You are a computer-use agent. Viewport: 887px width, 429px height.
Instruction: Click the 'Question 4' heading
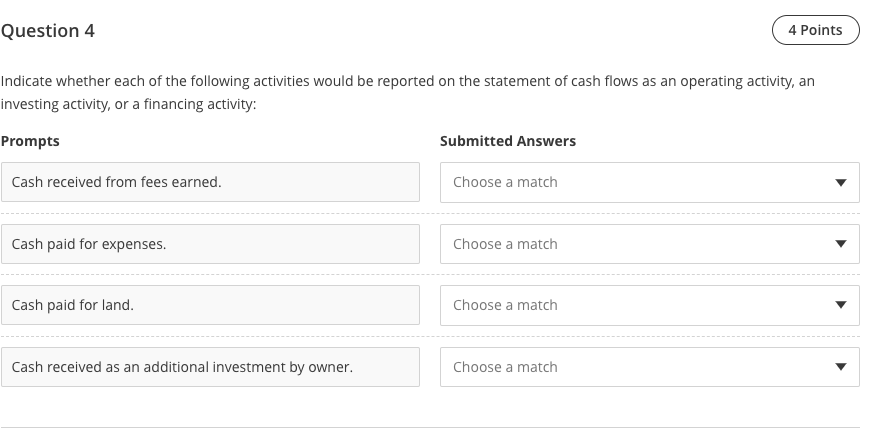[48, 31]
